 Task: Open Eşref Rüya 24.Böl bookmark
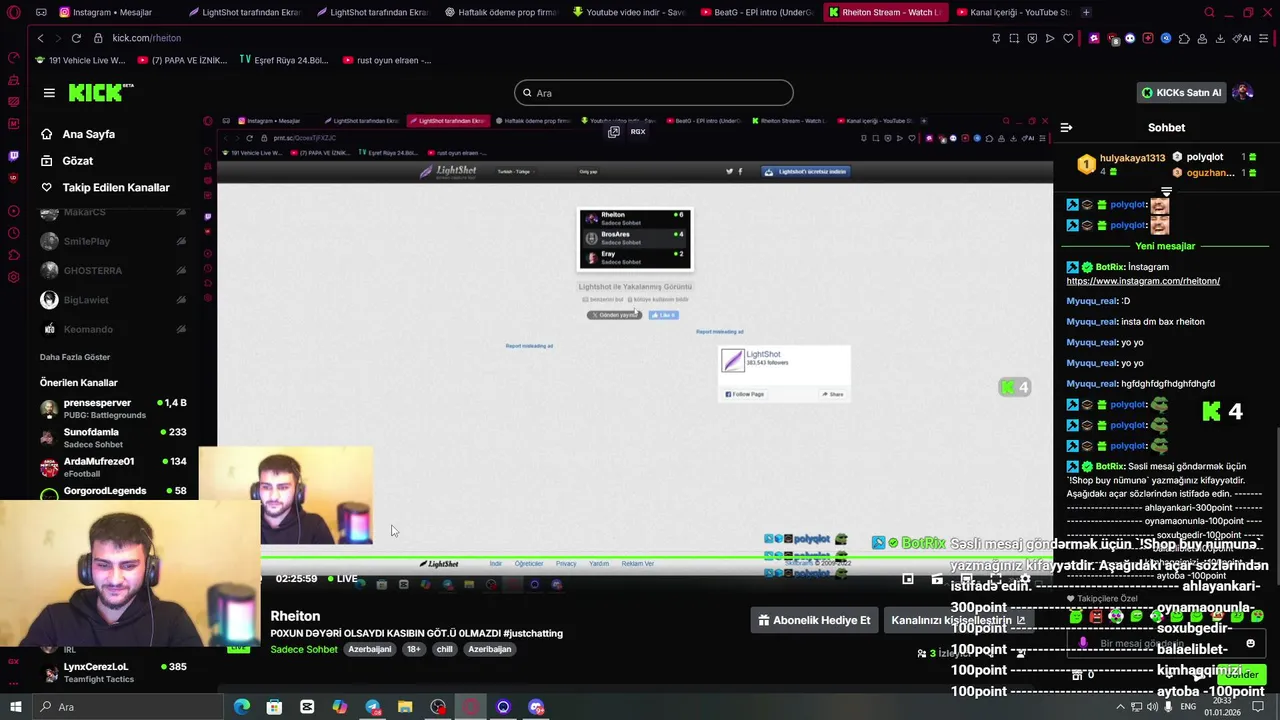tap(284, 60)
